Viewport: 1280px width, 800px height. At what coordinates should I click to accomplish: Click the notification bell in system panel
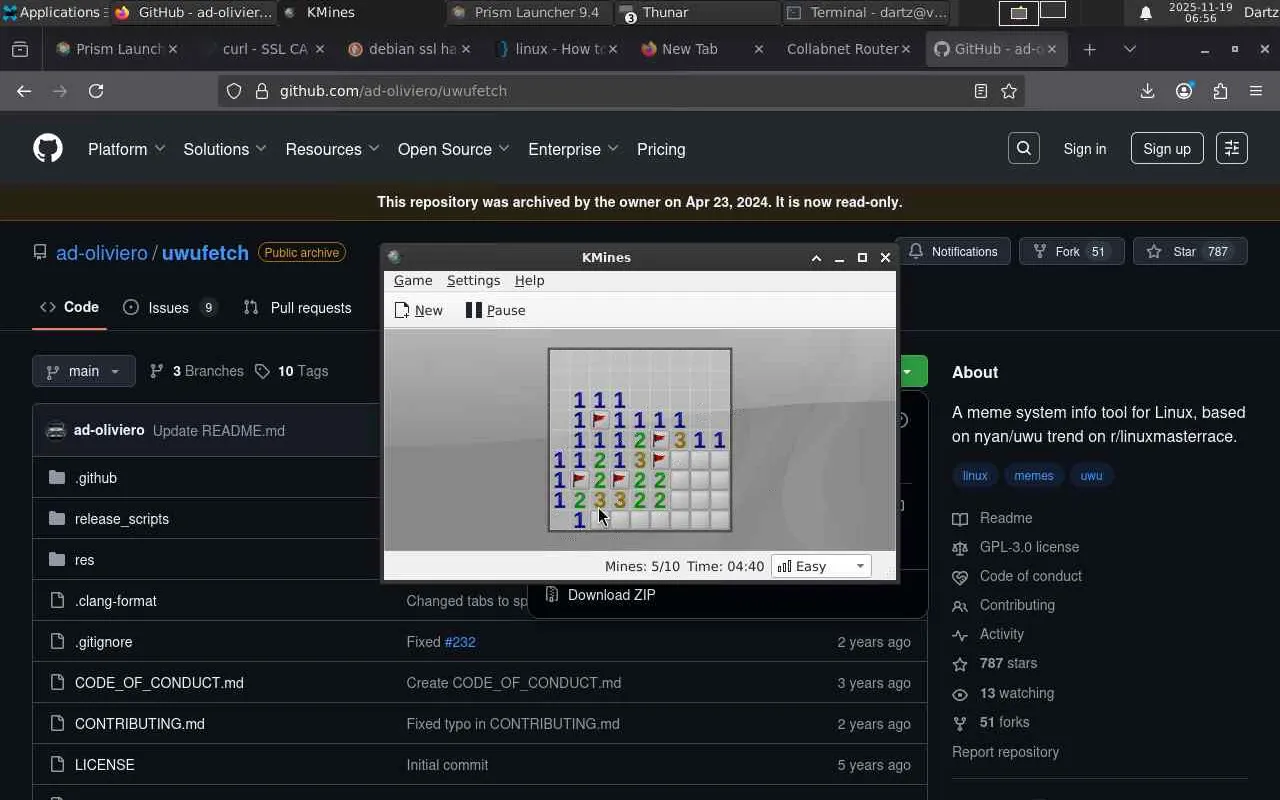(x=1146, y=12)
